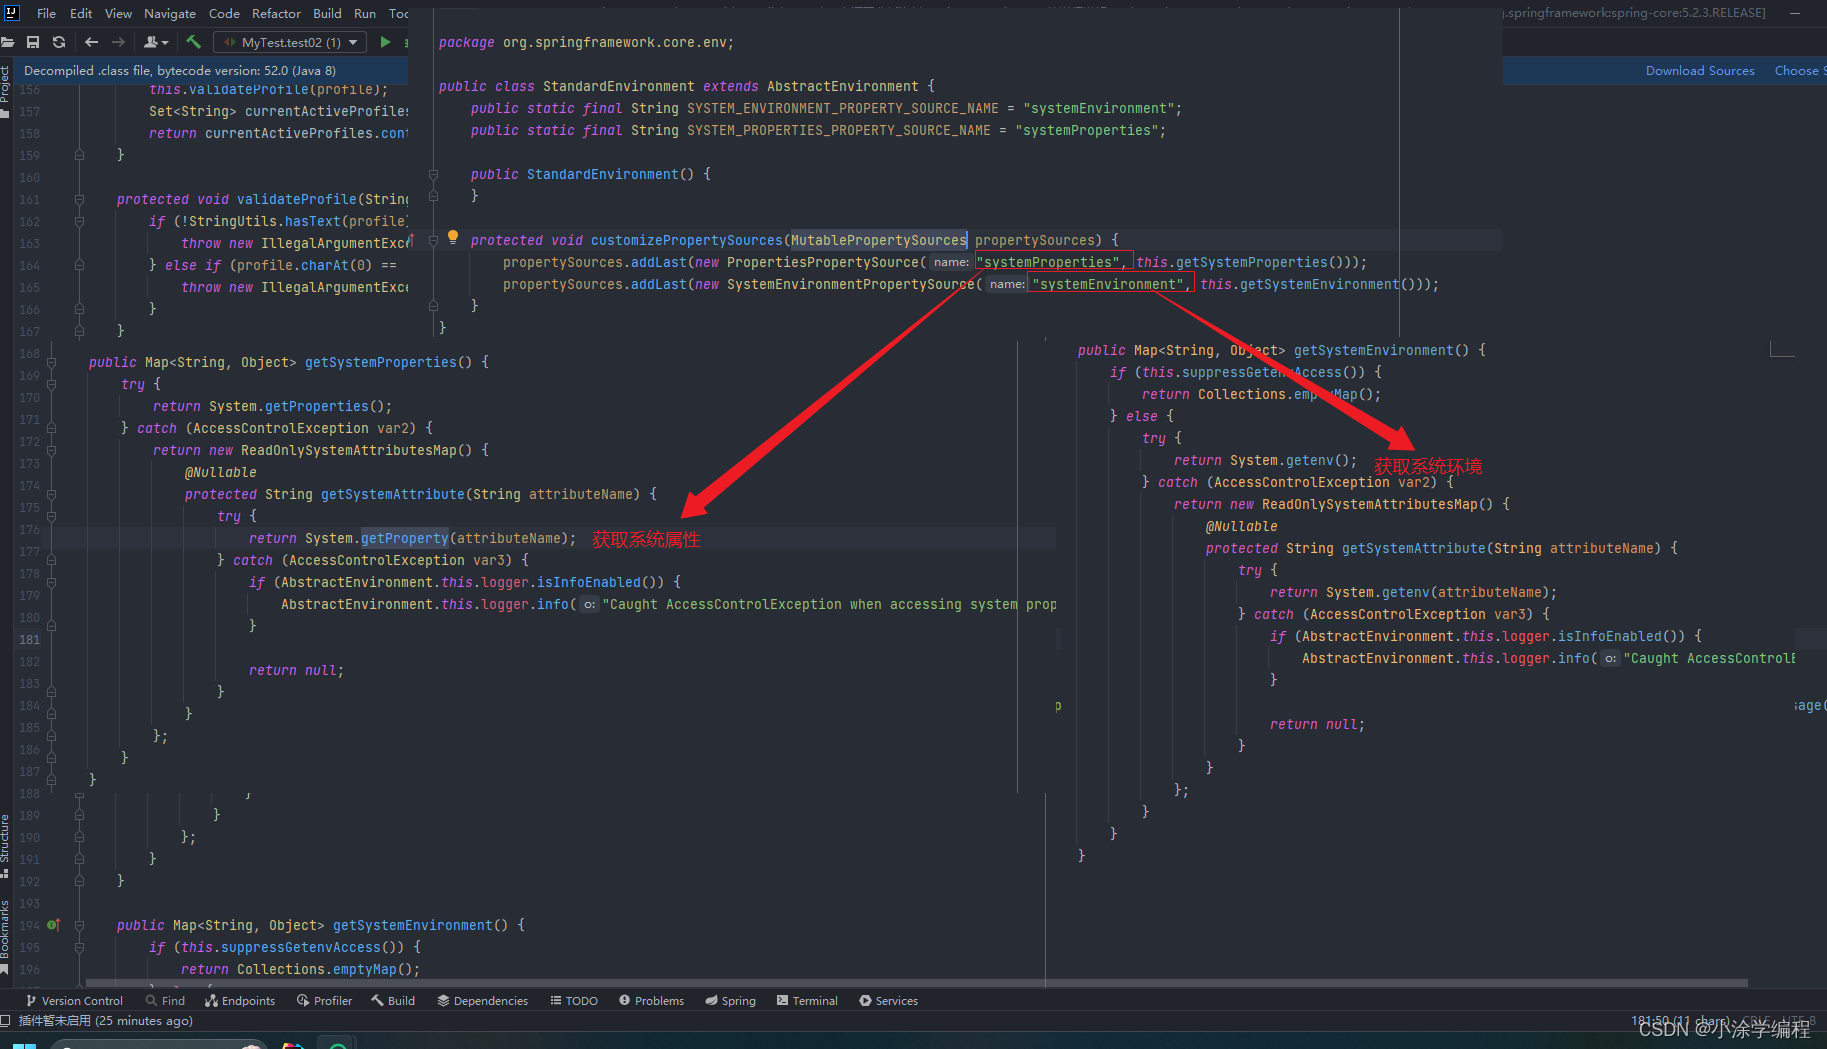Open the MyTest.test02 (1) run configuration dropdown
Viewport: 1827px width, 1049px height.
point(290,42)
